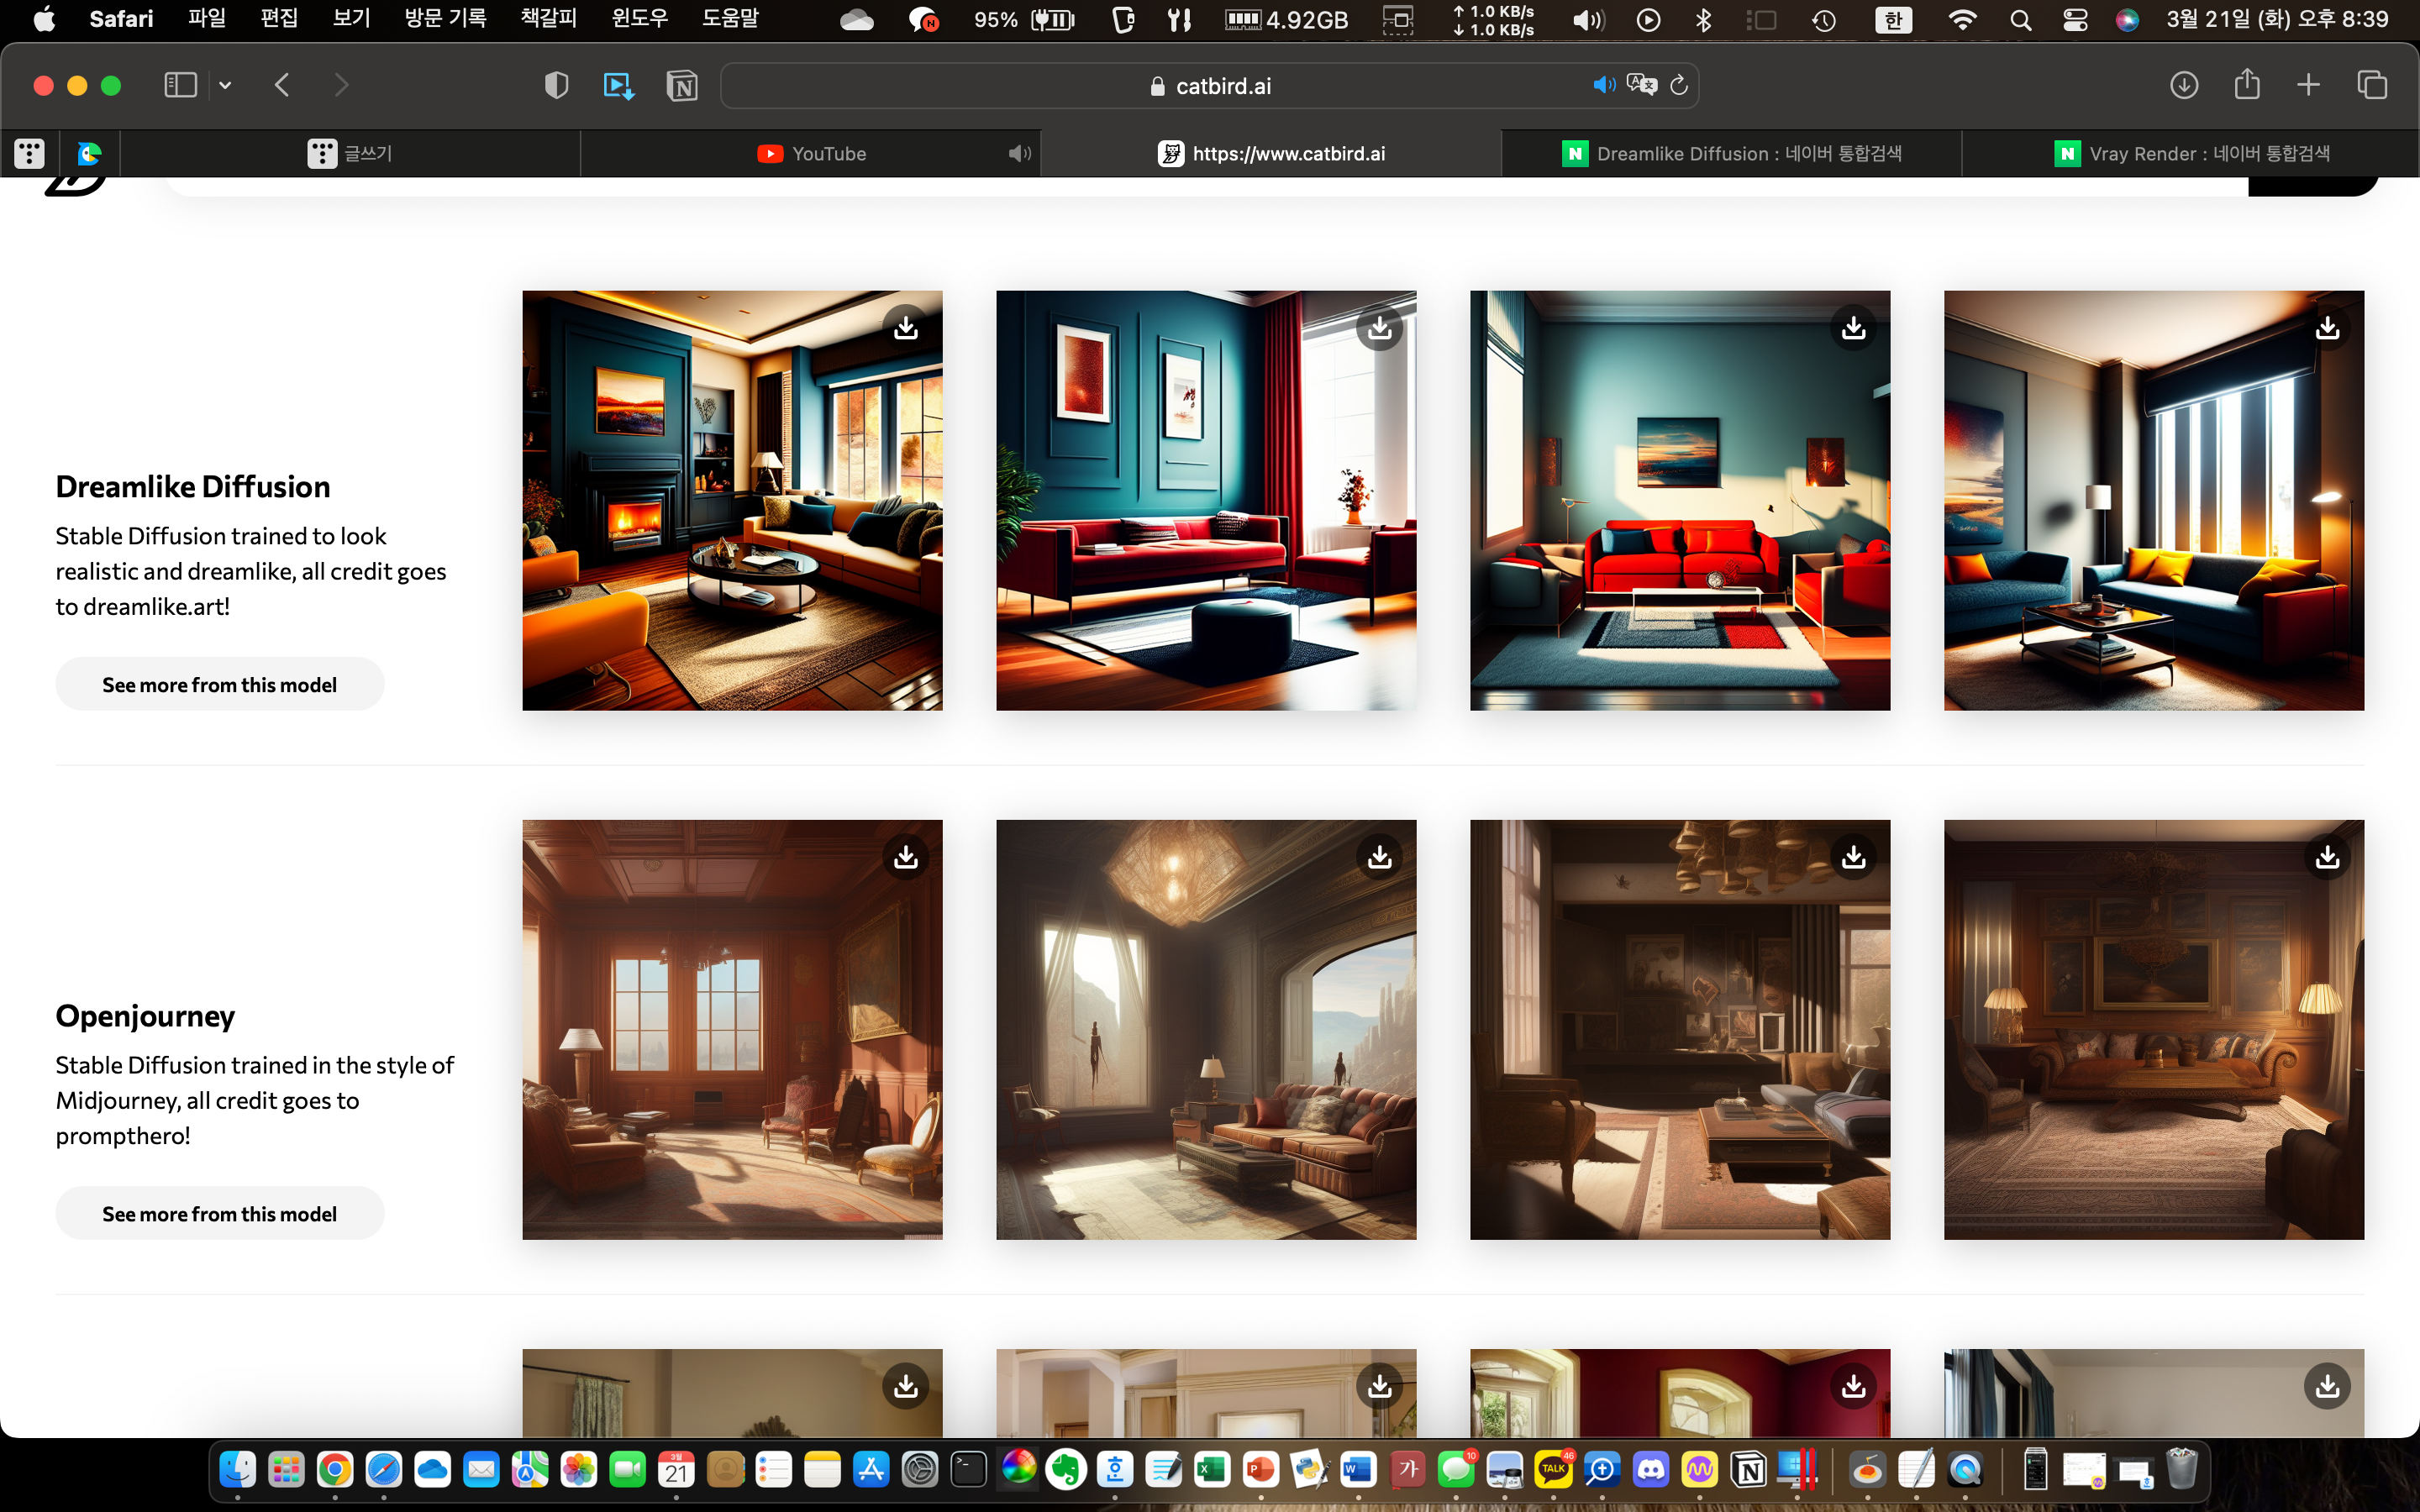Open the 책갈피 bookmarks menu
This screenshot has width=2420, height=1512.
tap(548, 19)
